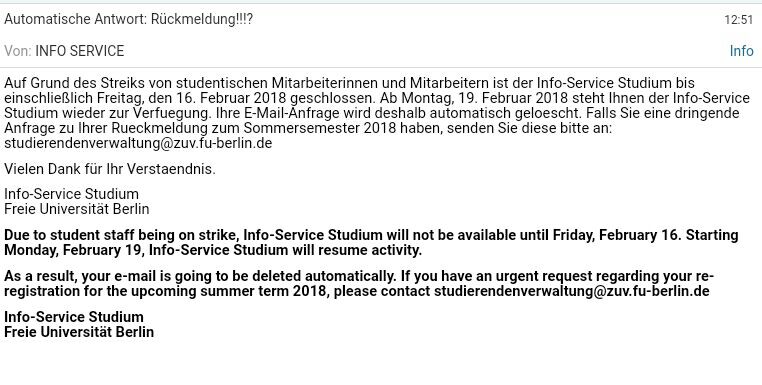Click the bold Freie Universität Berlin line

point(79,332)
